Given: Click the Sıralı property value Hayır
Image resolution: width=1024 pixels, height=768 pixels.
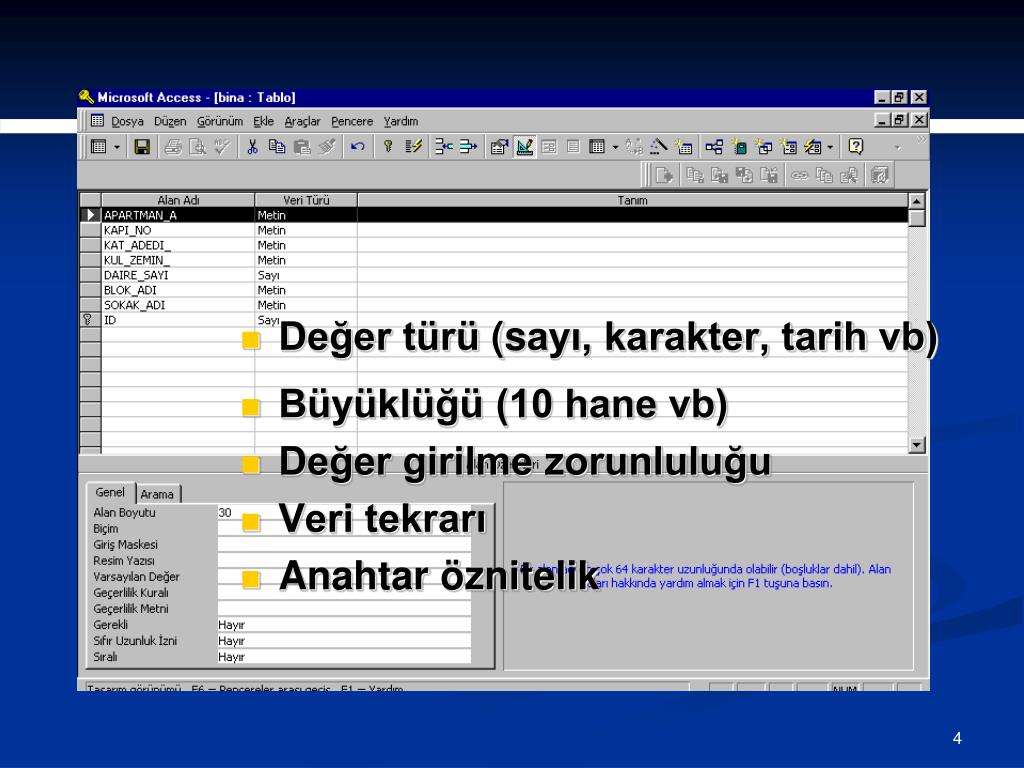Looking at the screenshot, I should point(344,657).
